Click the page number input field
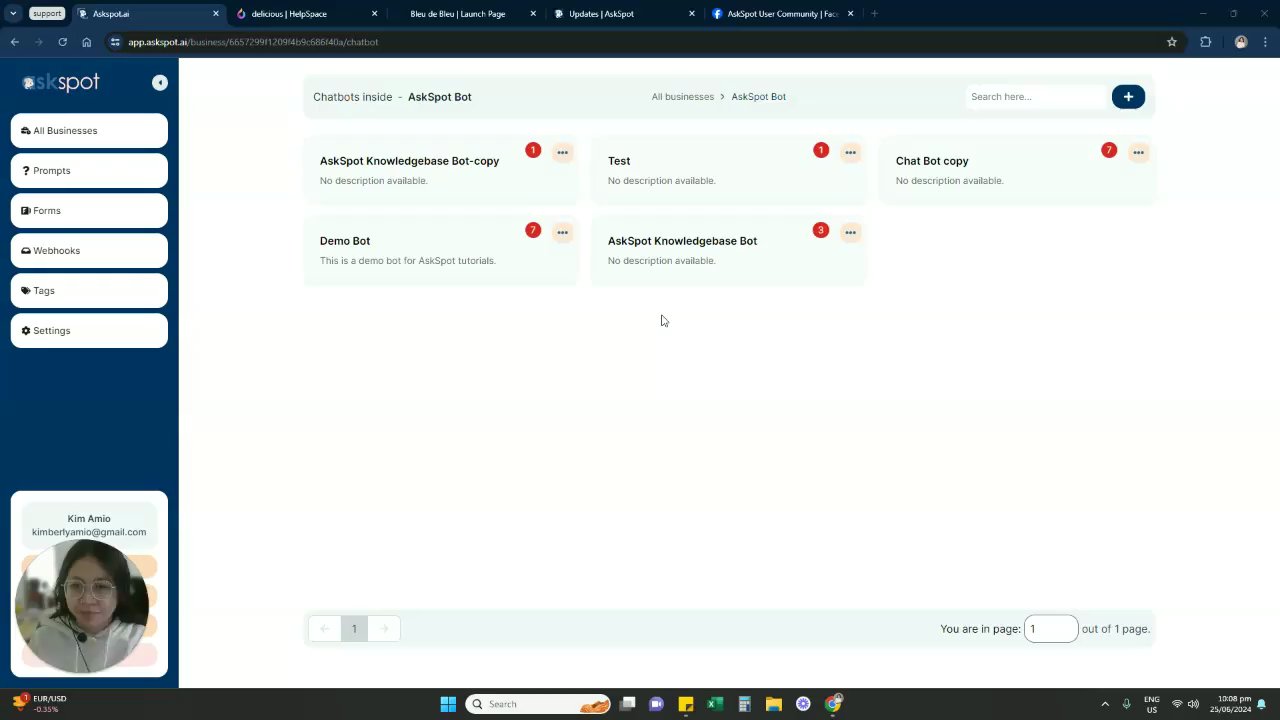 pos(1051,629)
